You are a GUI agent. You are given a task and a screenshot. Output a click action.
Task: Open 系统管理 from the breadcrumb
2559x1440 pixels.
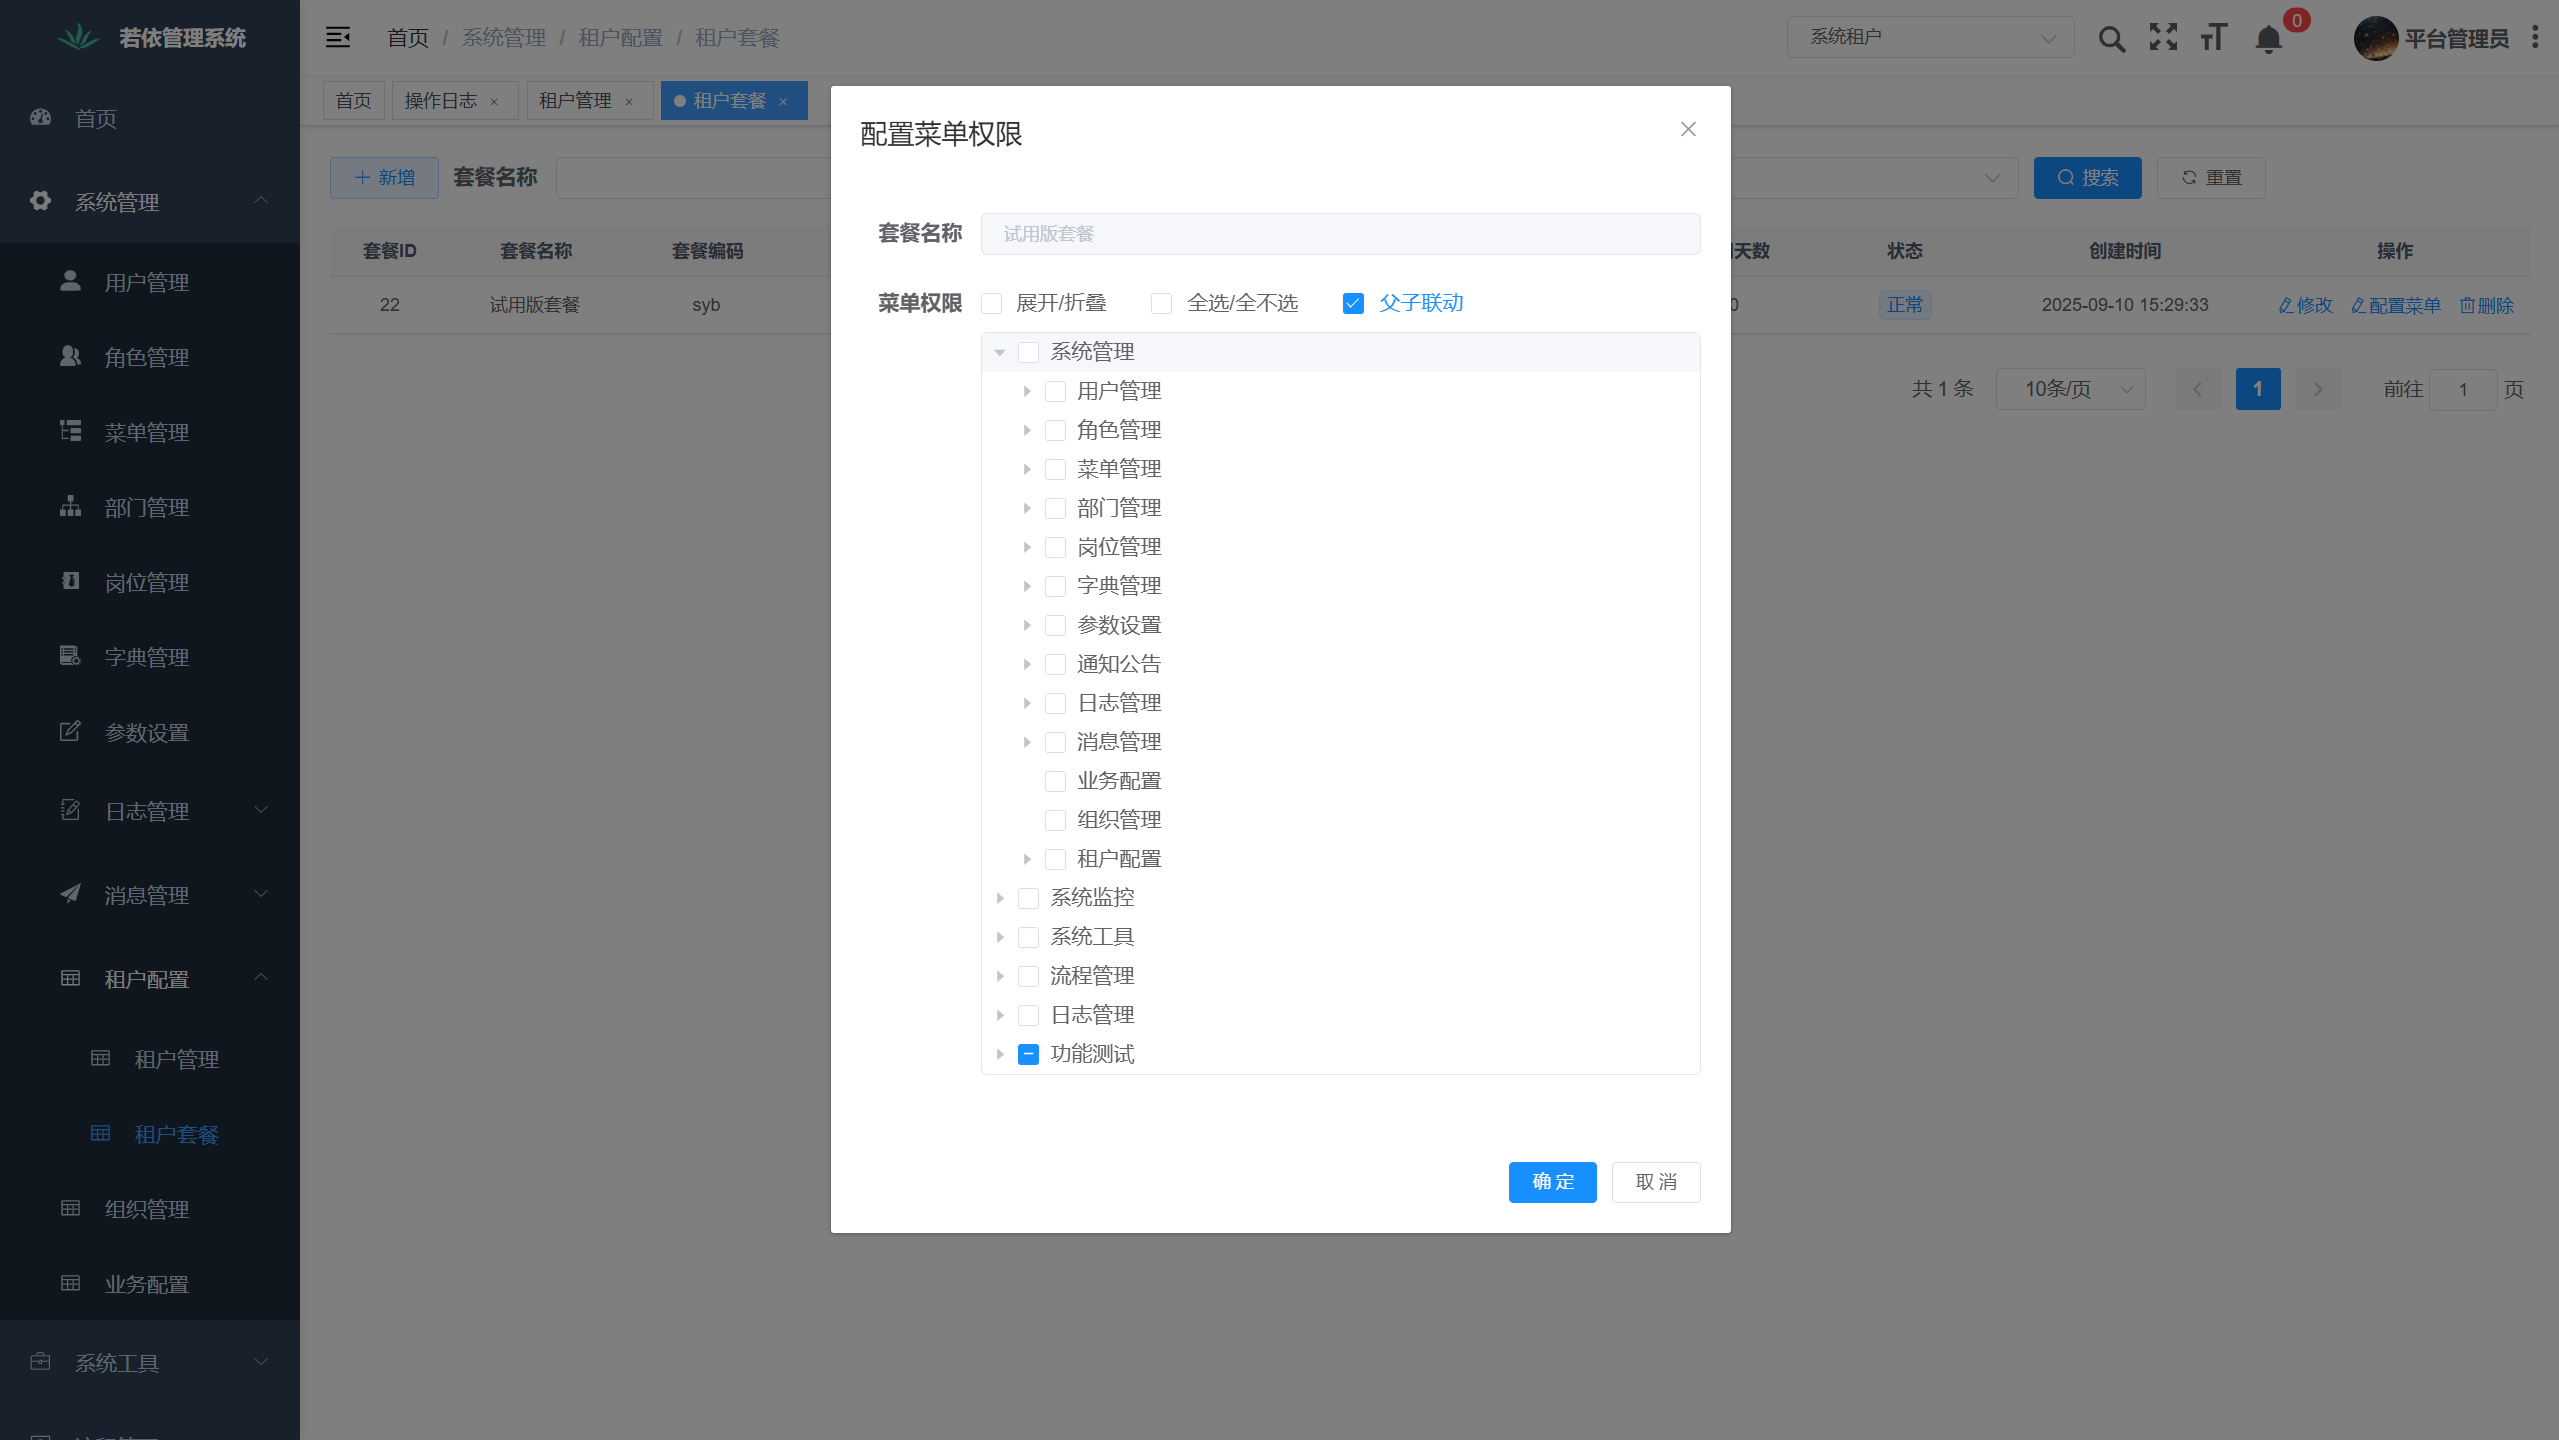[x=503, y=37]
